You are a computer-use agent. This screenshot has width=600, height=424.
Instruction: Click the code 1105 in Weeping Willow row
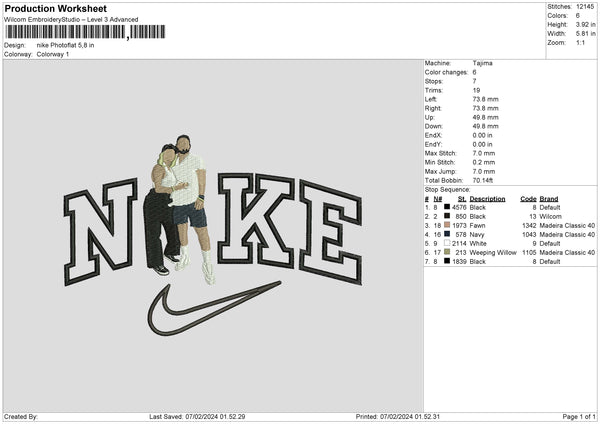coord(529,253)
